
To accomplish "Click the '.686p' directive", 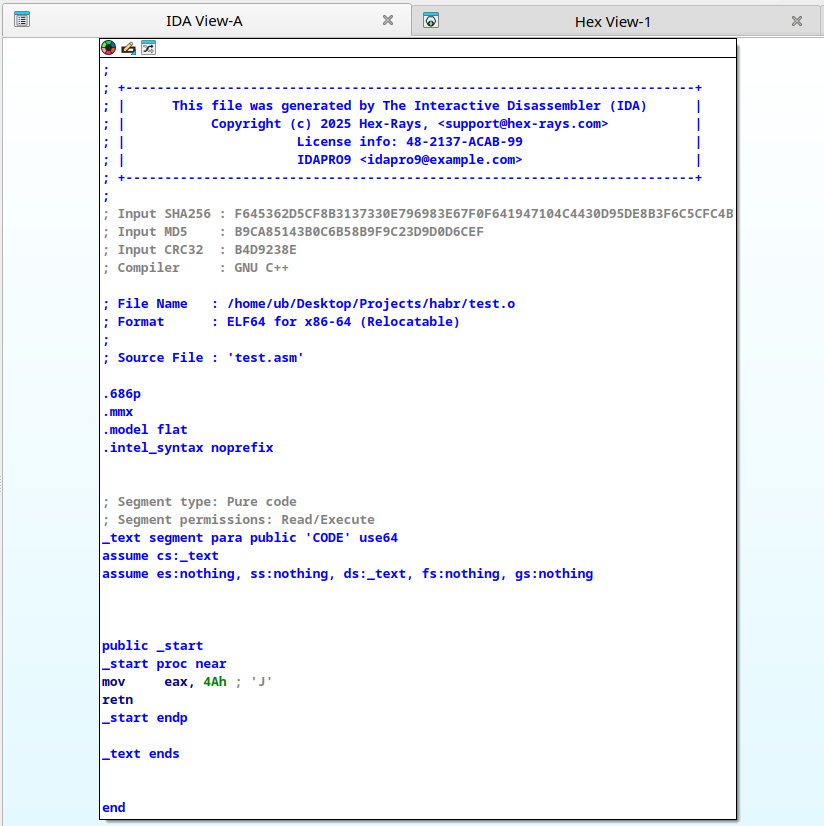I will click(122, 394).
